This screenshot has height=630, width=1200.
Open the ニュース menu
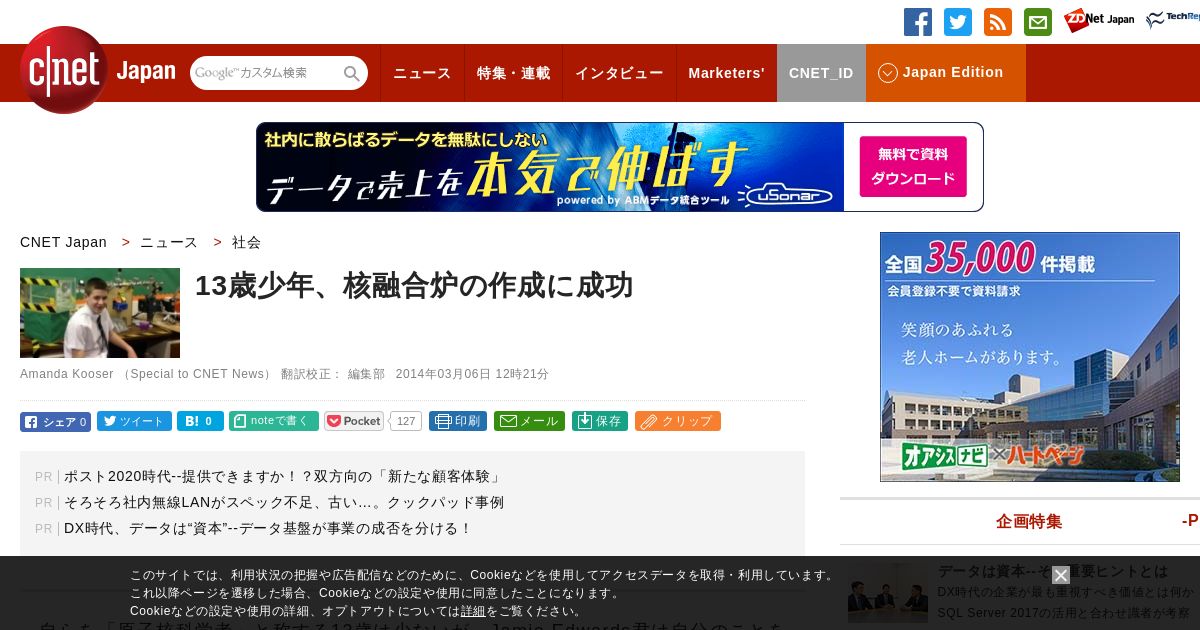(x=422, y=73)
